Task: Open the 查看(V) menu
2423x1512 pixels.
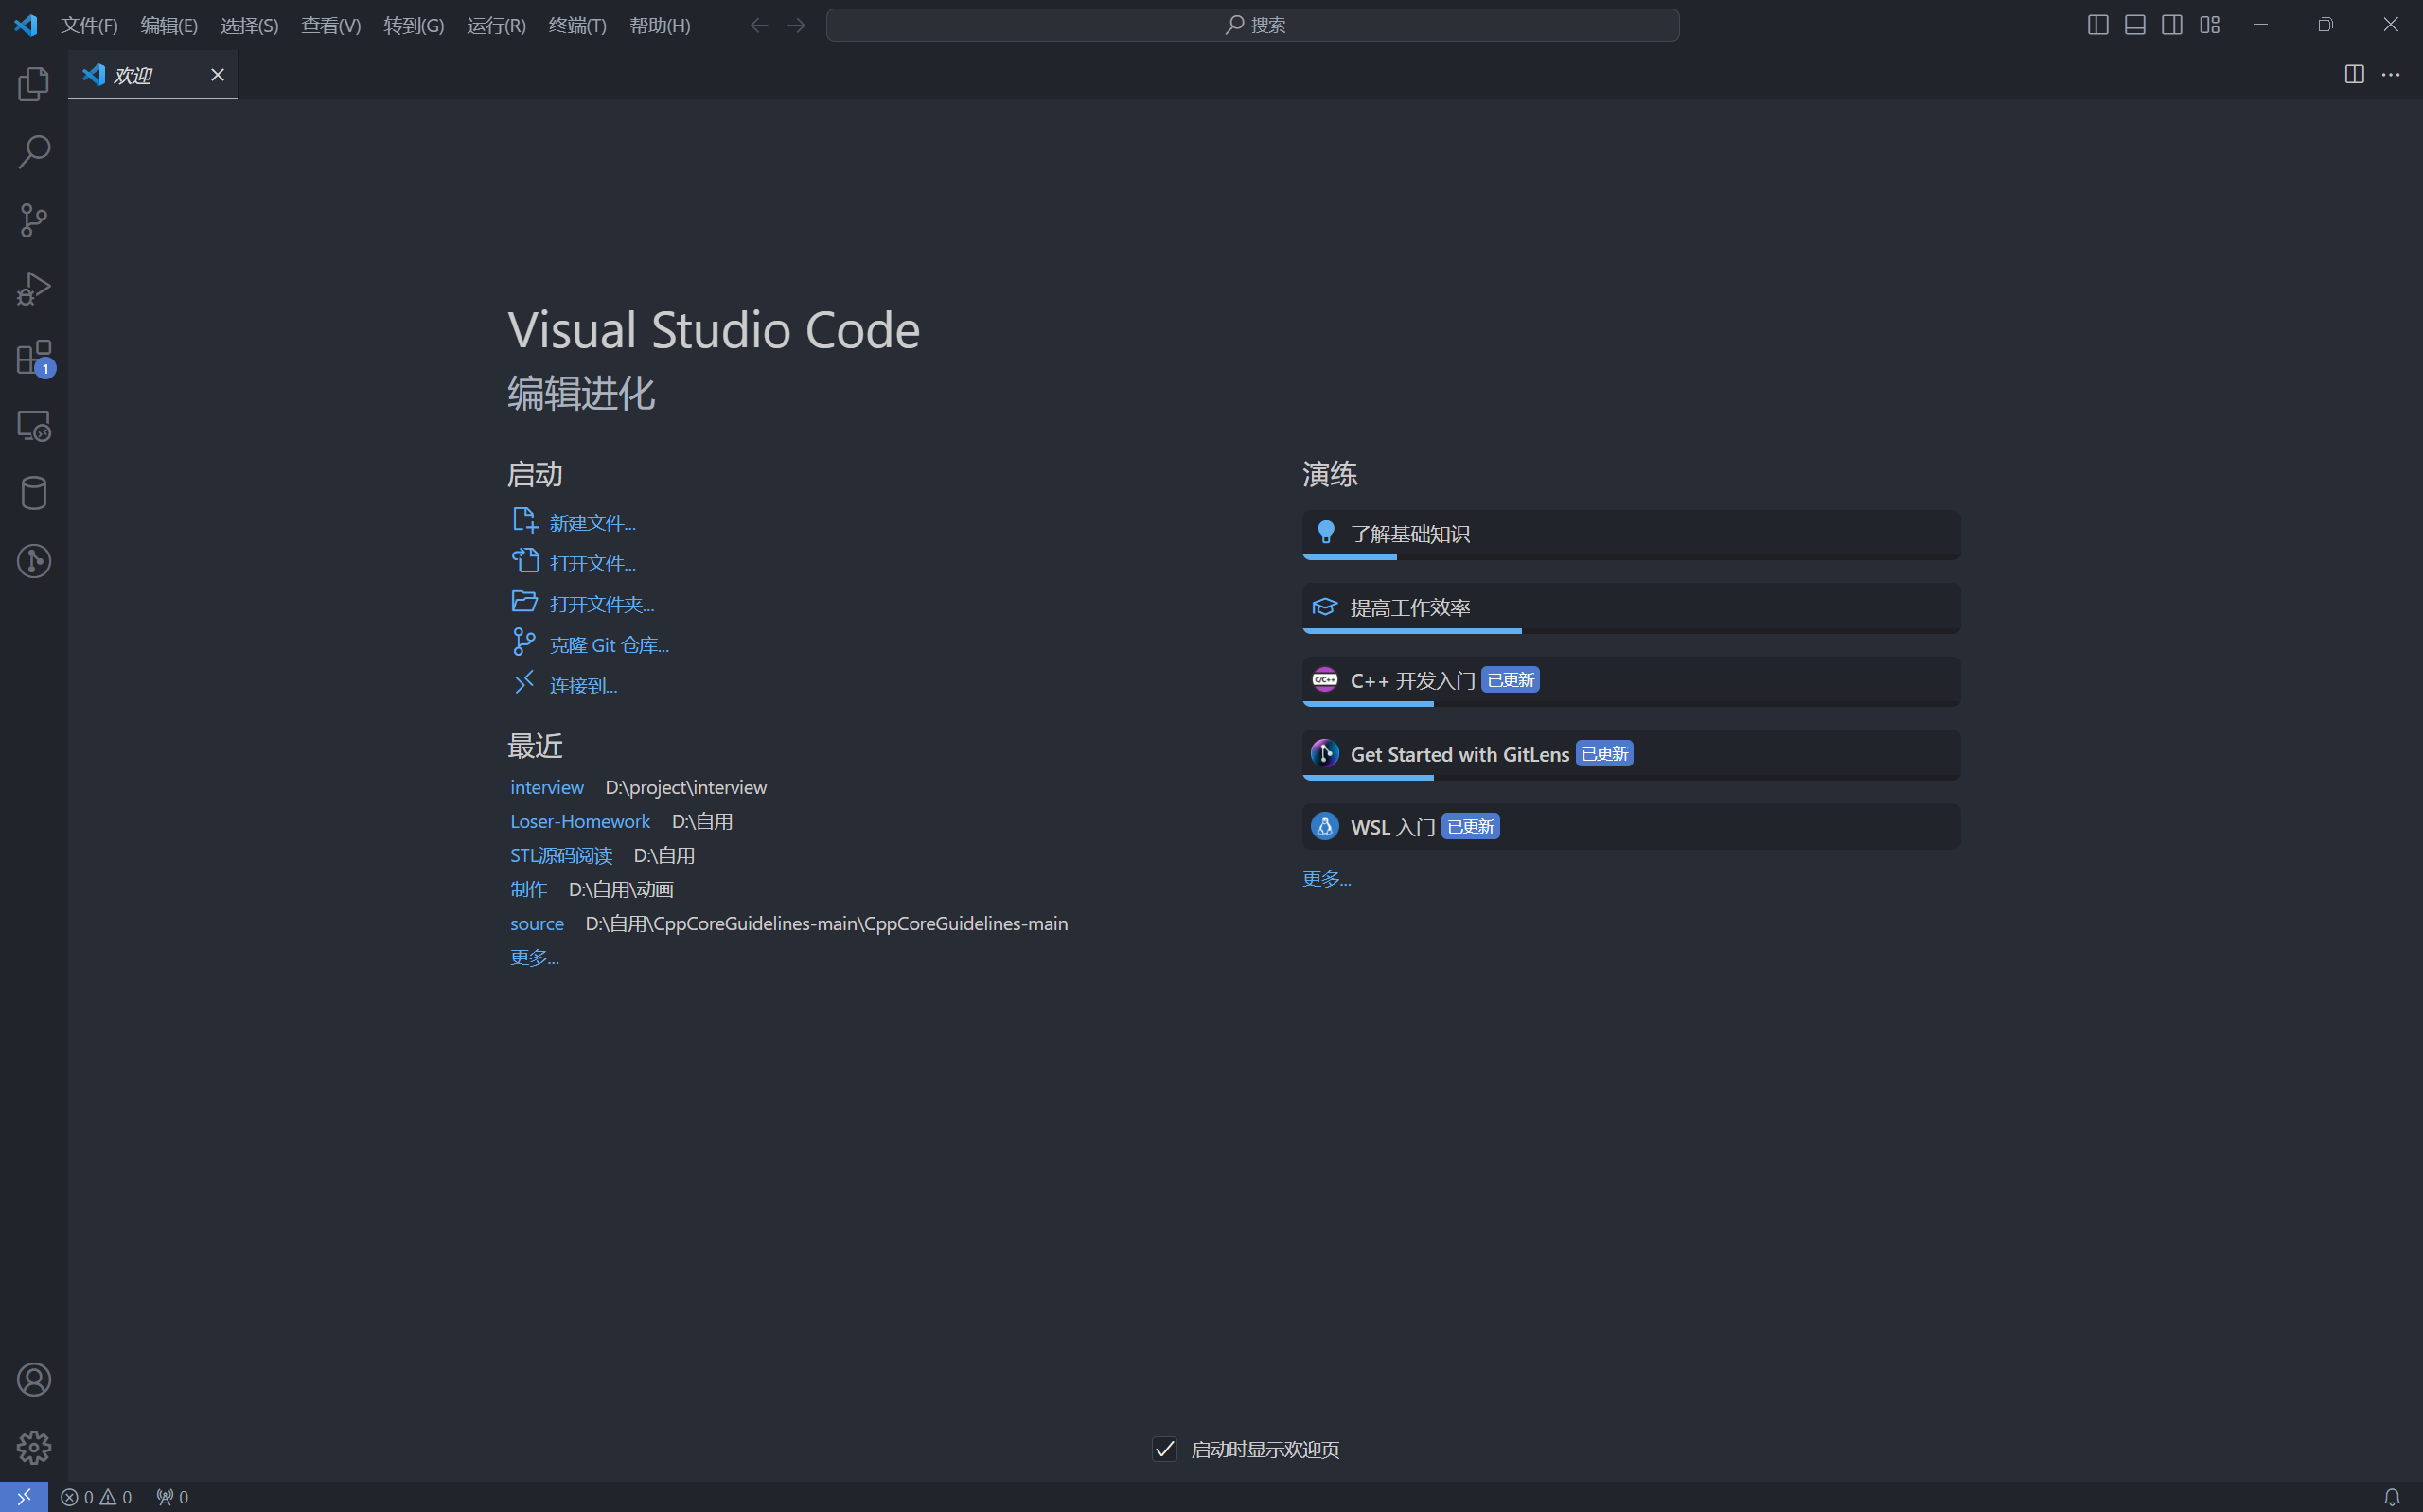Action: point(331,25)
